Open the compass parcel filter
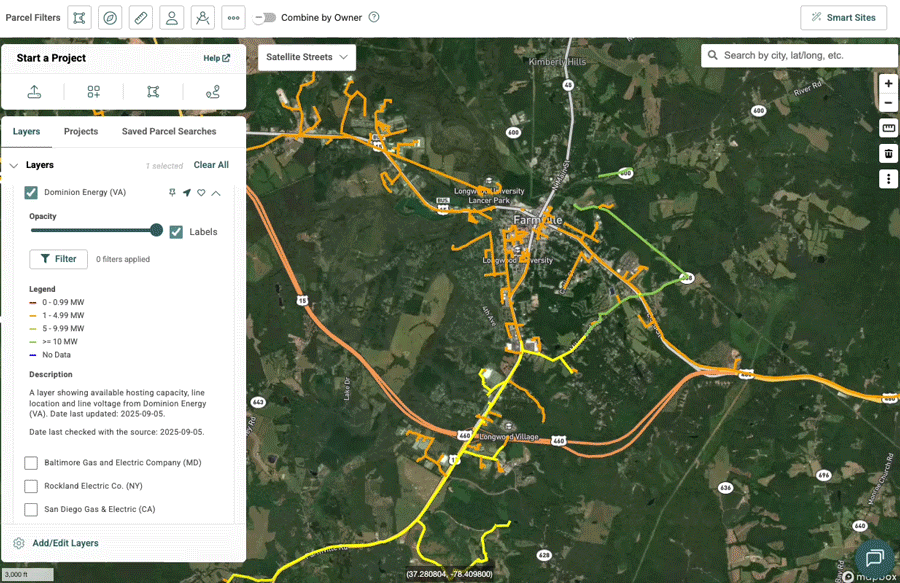900x583 pixels. coord(111,18)
